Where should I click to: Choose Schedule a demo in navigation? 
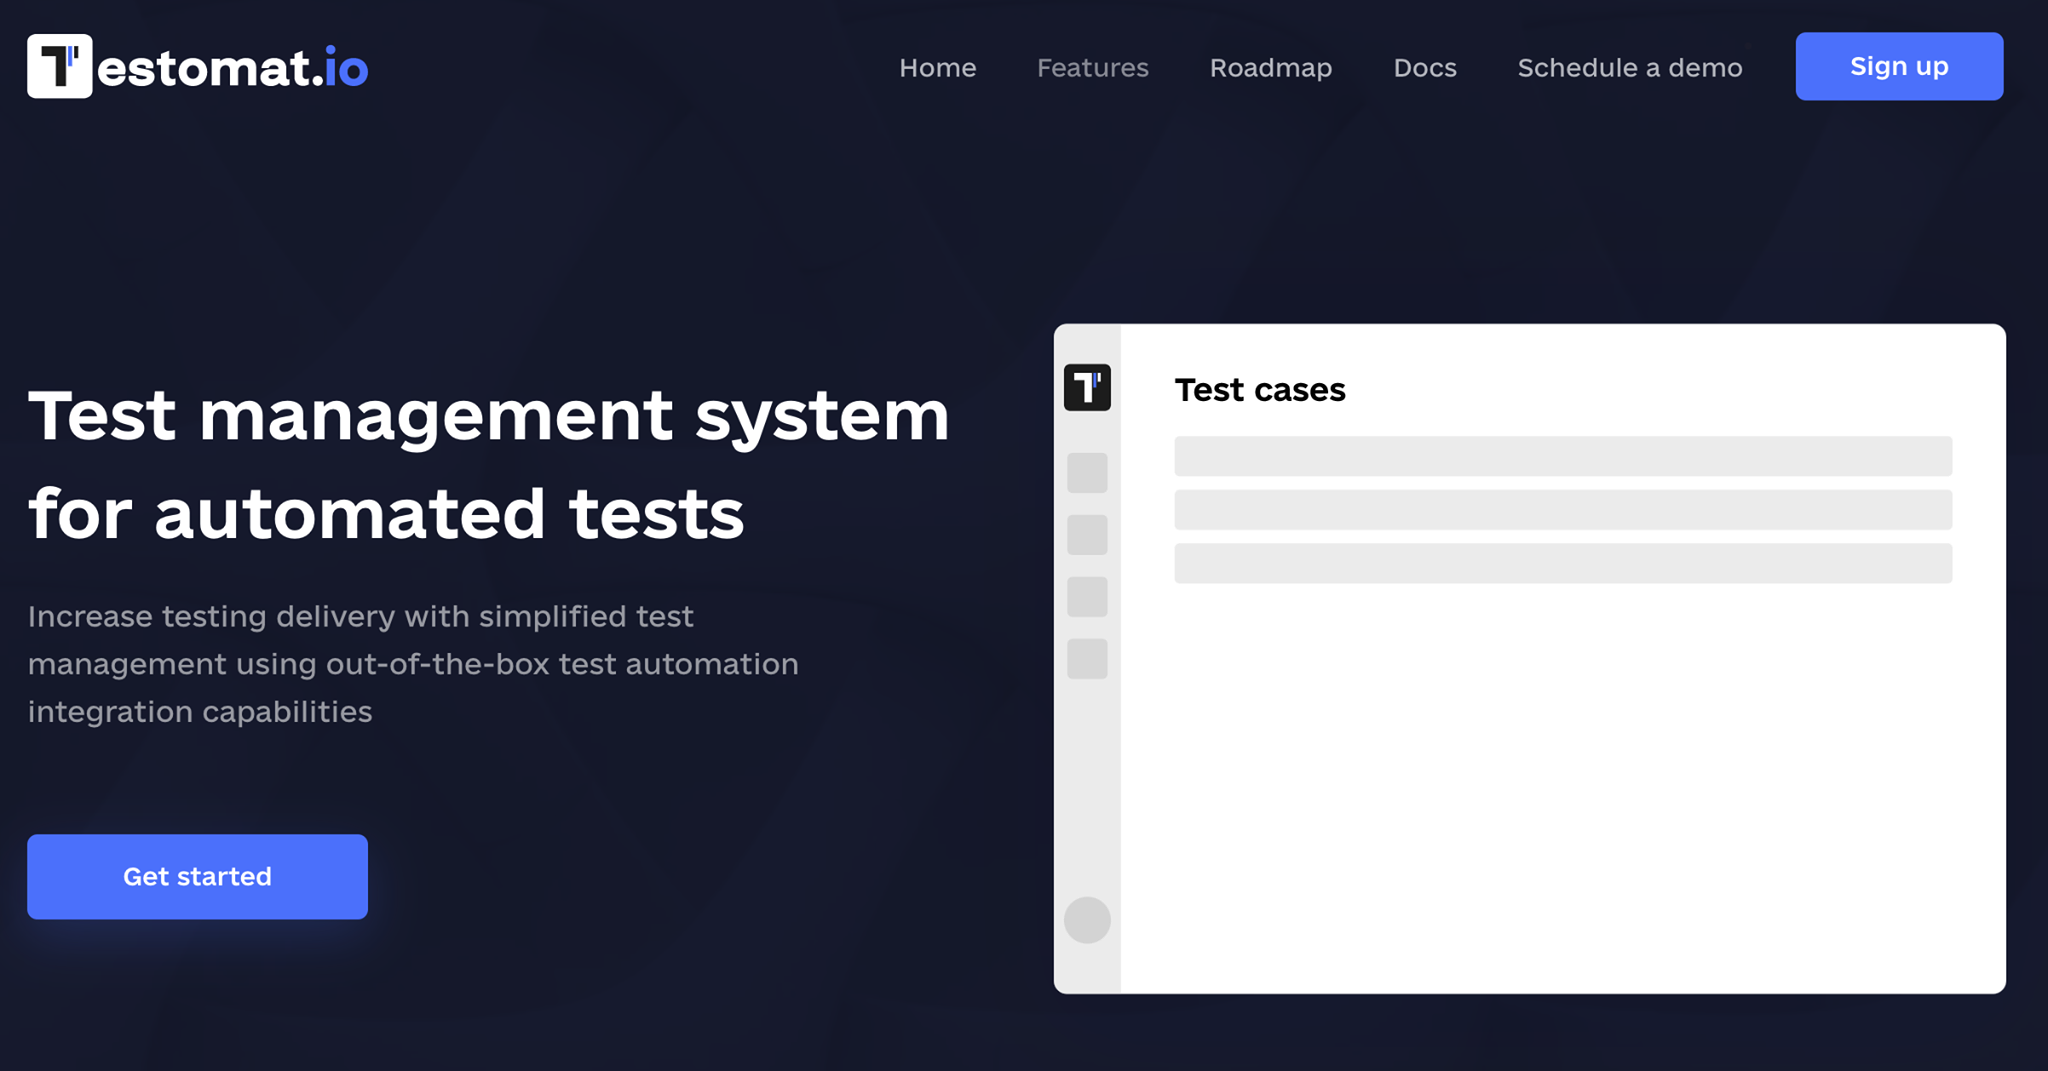coord(1630,67)
